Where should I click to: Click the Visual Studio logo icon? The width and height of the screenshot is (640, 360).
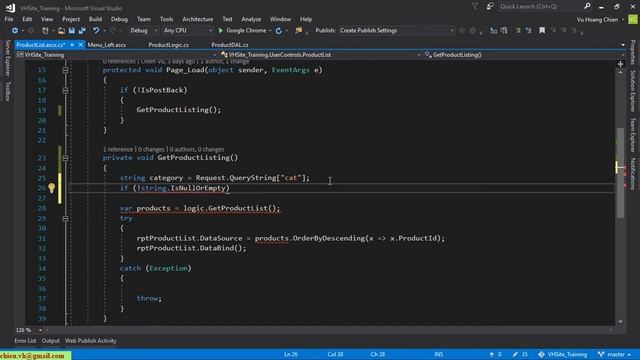10,8
